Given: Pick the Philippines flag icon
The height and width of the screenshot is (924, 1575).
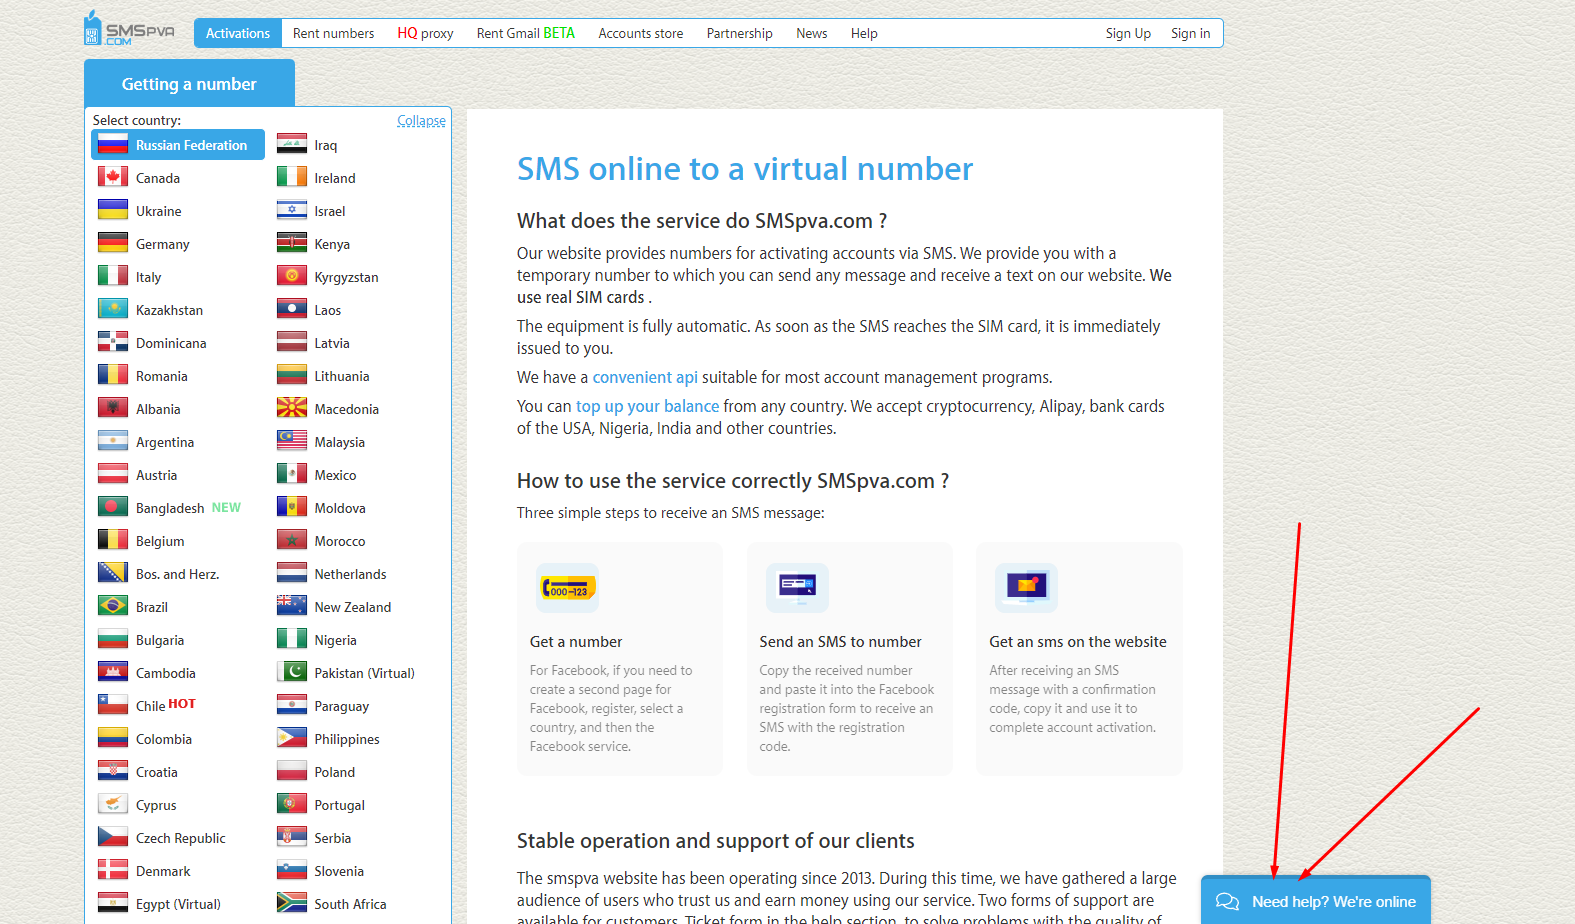Looking at the screenshot, I should [x=292, y=738].
